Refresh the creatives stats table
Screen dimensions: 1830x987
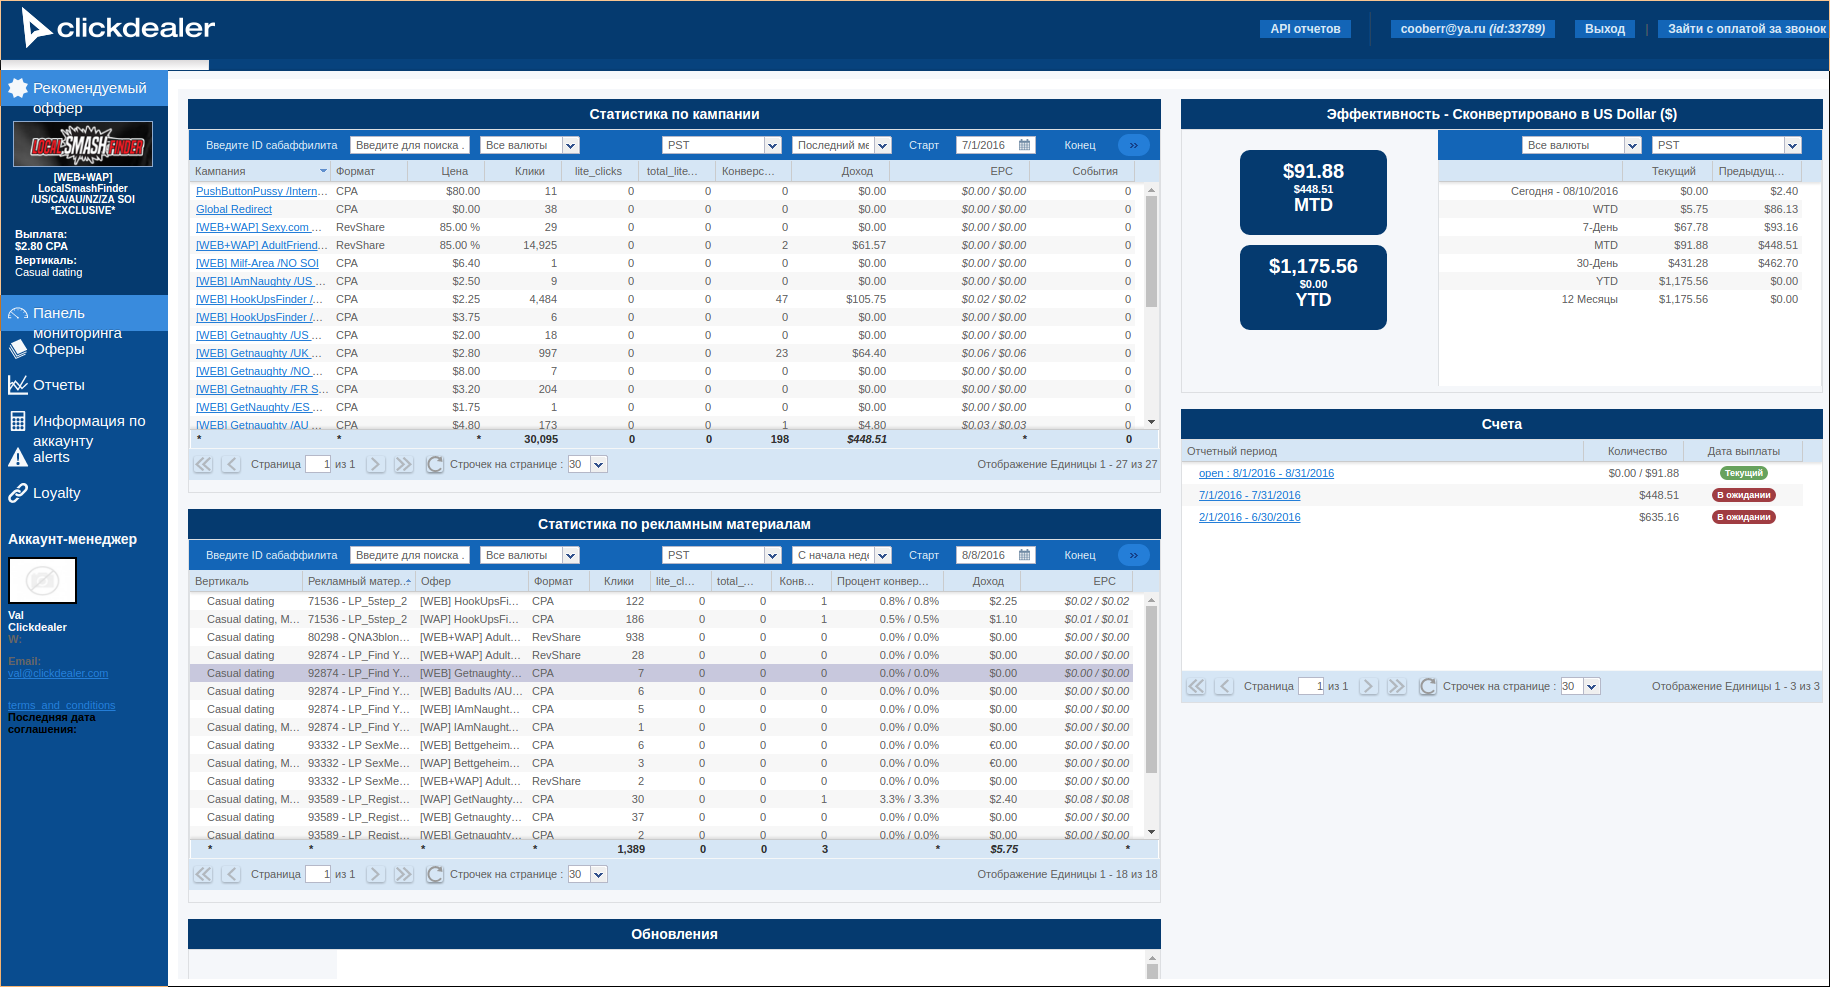tap(435, 874)
